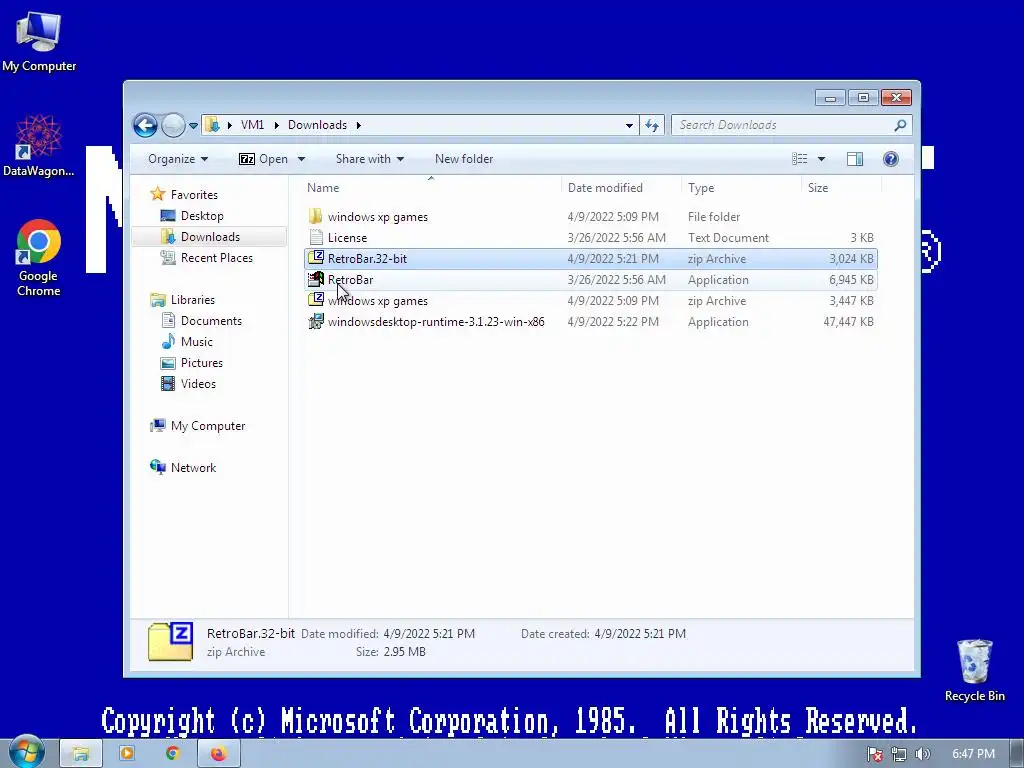
Task: Select Libraries in the navigation pane
Action: pos(192,300)
